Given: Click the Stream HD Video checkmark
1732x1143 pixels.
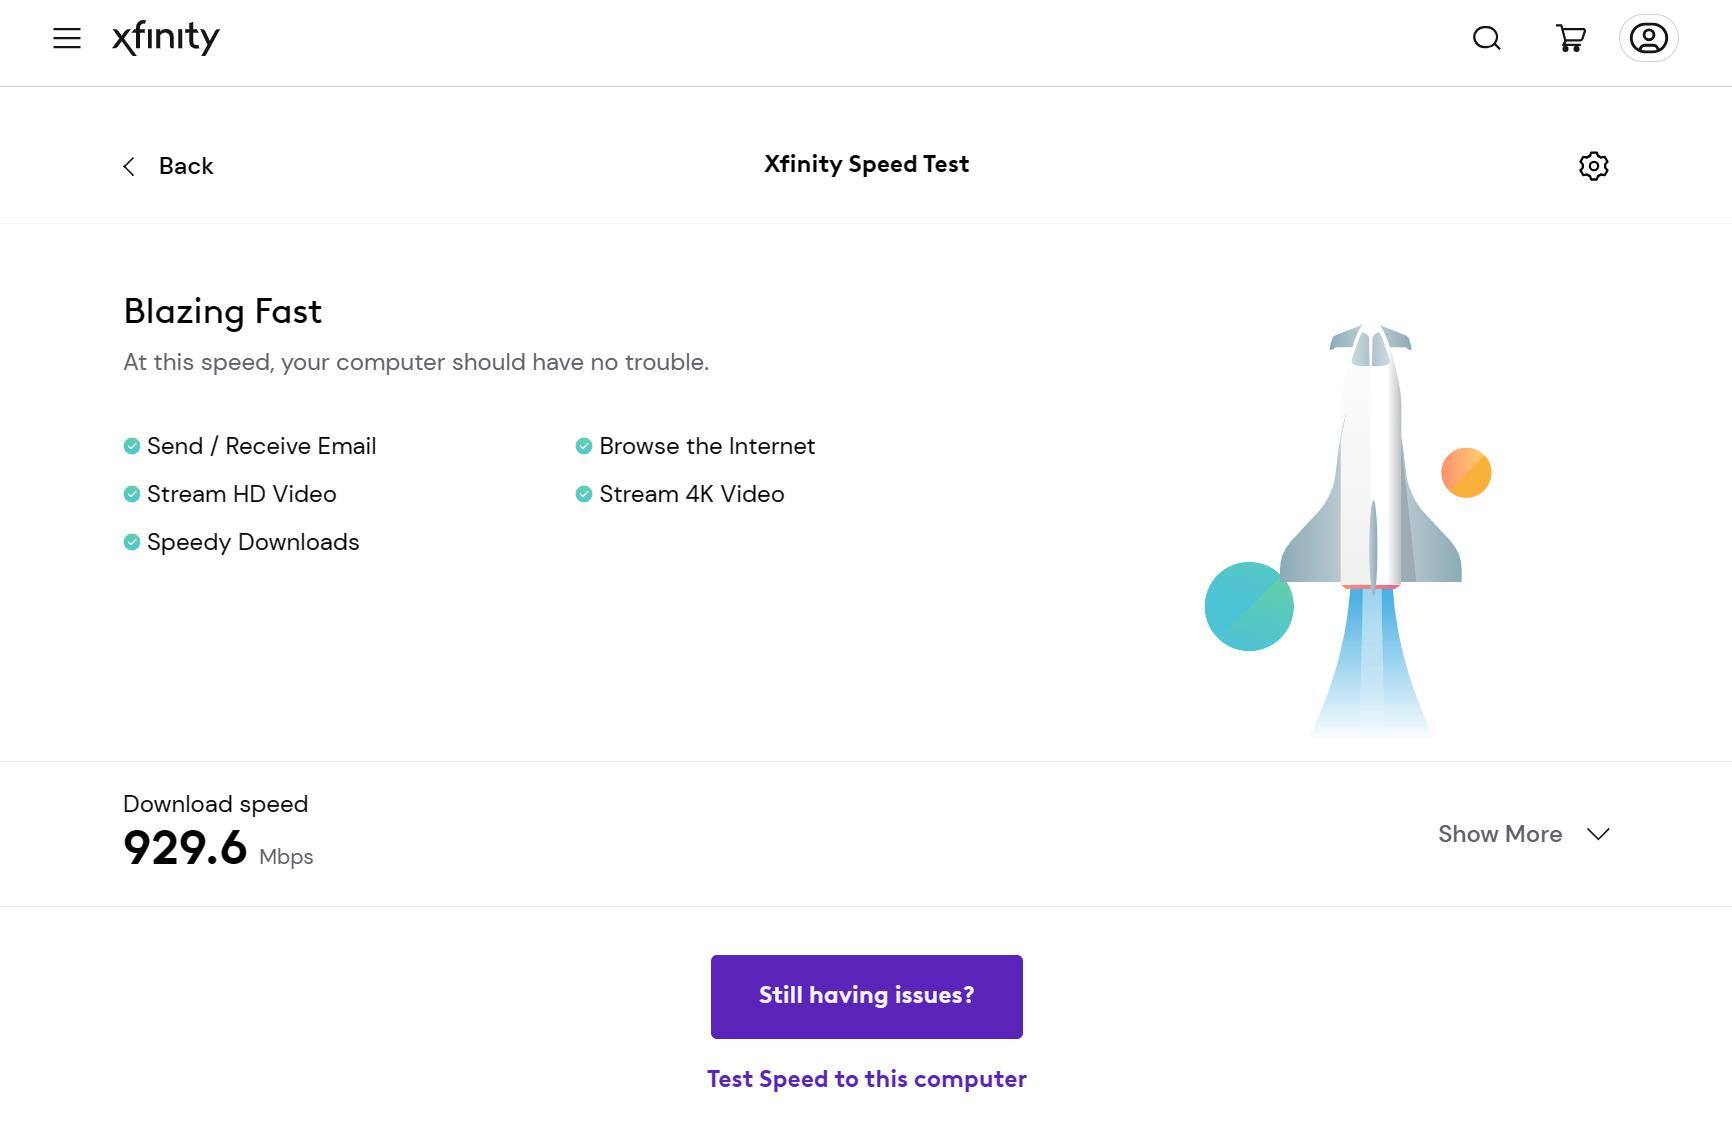Looking at the screenshot, I should tap(132, 494).
